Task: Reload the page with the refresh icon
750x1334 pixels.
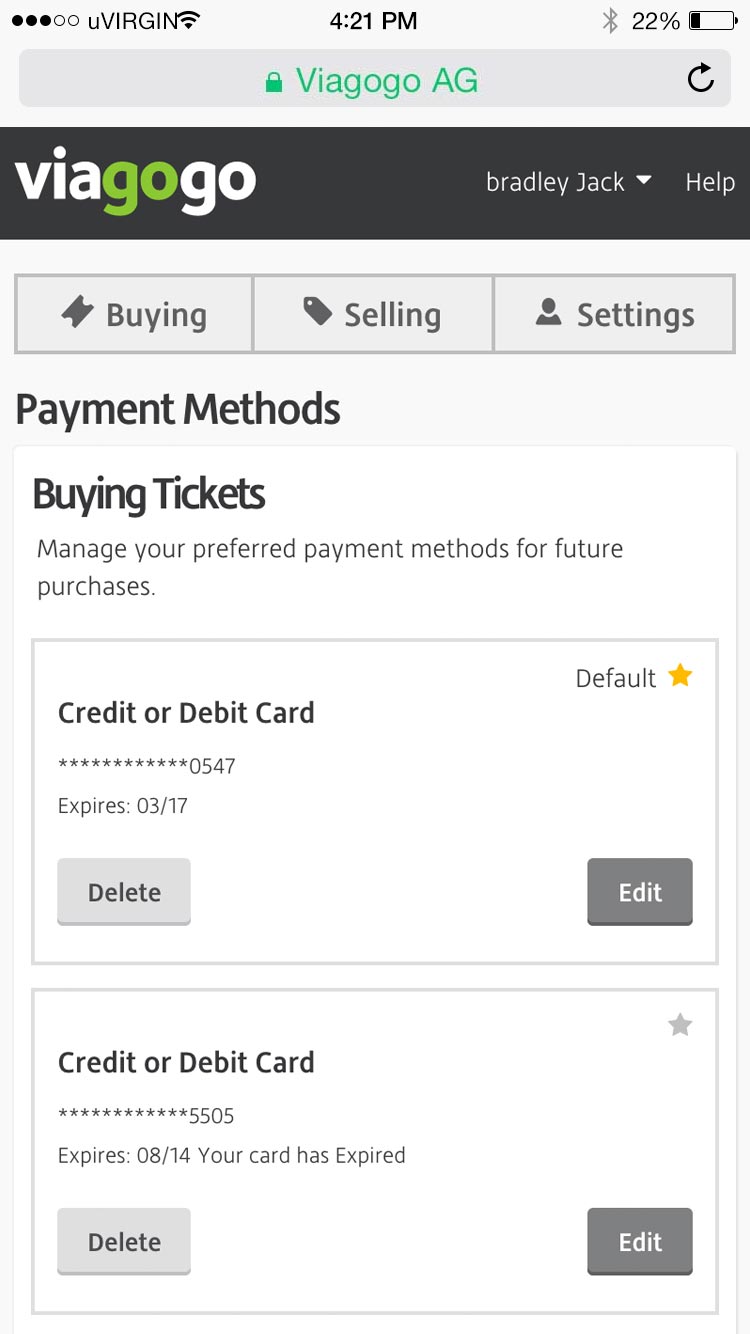Action: coord(701,78)
